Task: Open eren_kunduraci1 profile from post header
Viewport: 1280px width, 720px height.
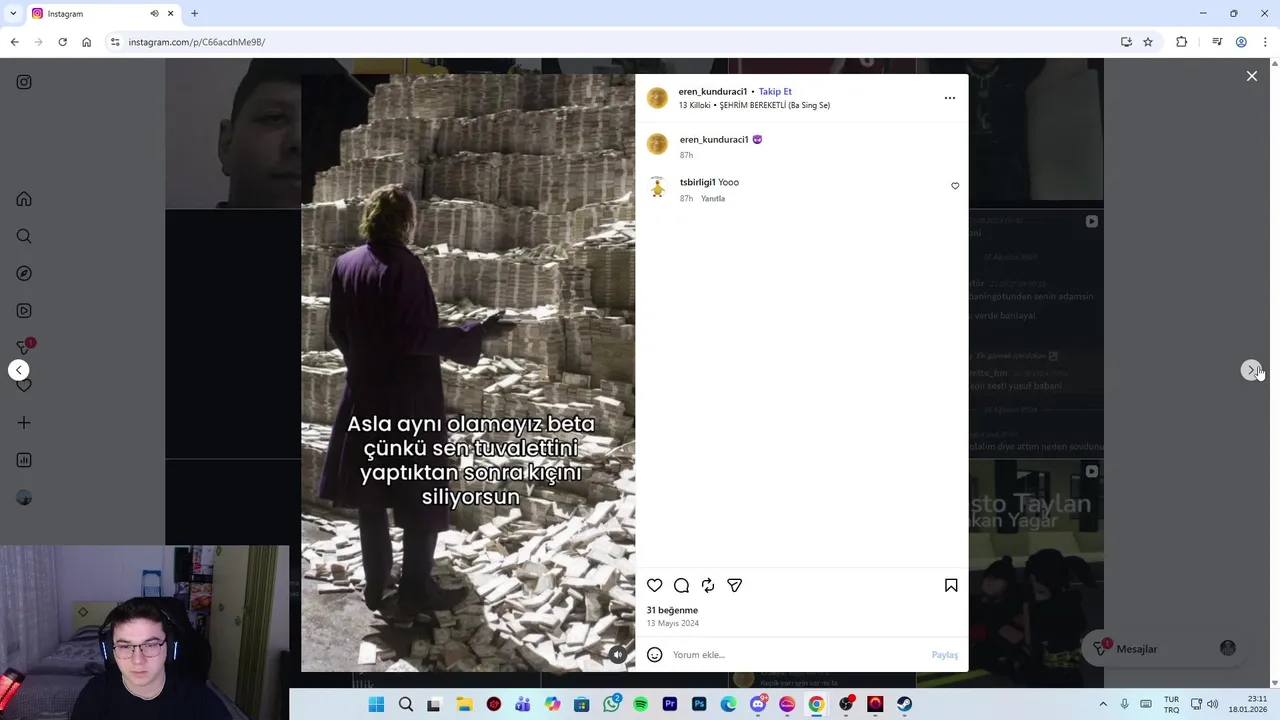Action: tap(713, 92)
